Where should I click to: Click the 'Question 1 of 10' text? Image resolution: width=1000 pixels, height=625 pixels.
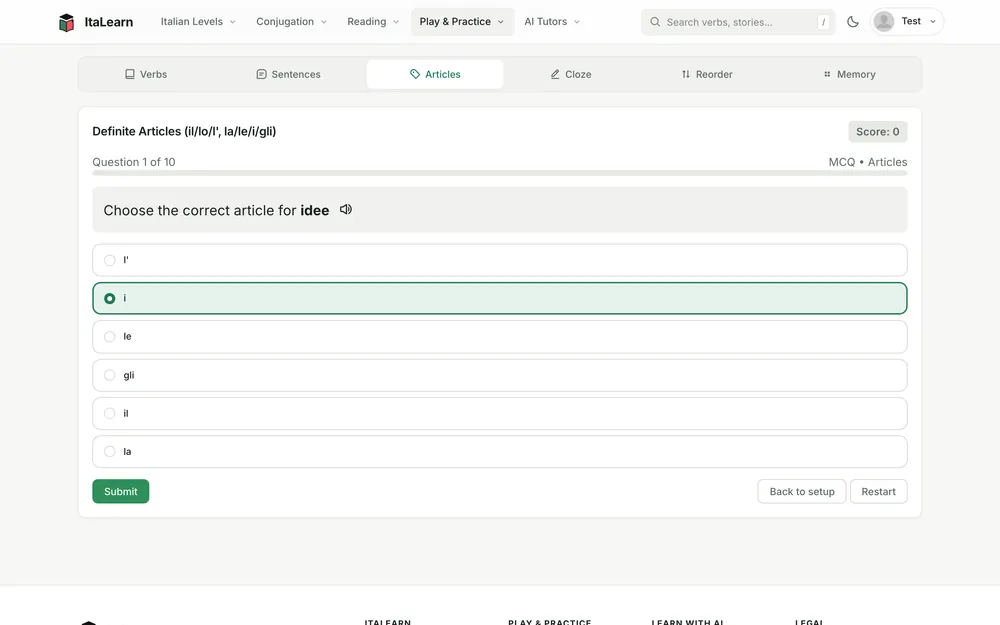pyautogui.click(x=134, y=162)
